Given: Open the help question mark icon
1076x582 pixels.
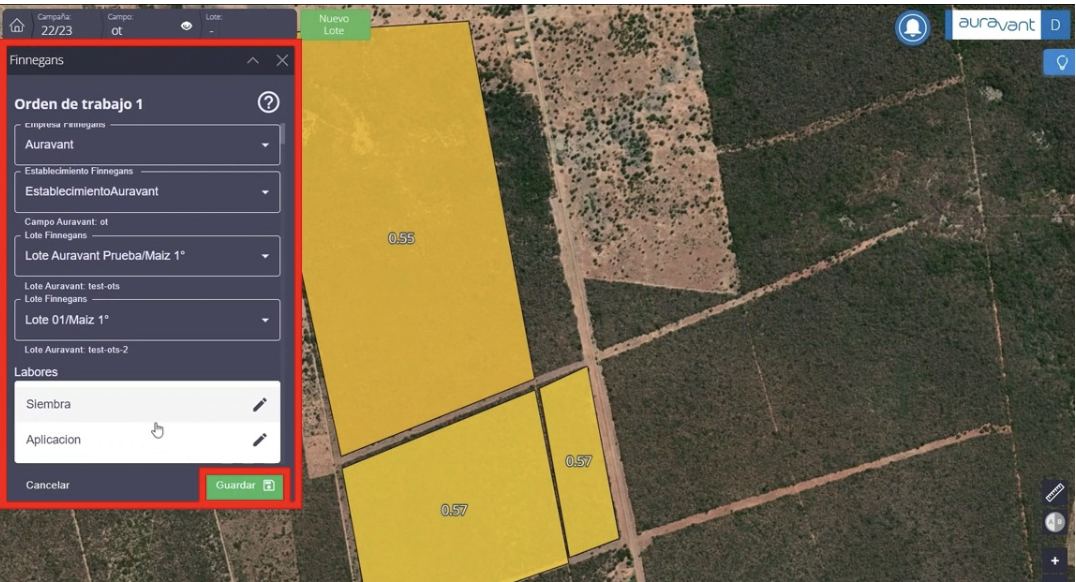Looking at the screenshot, I should (x=268, y=102).
